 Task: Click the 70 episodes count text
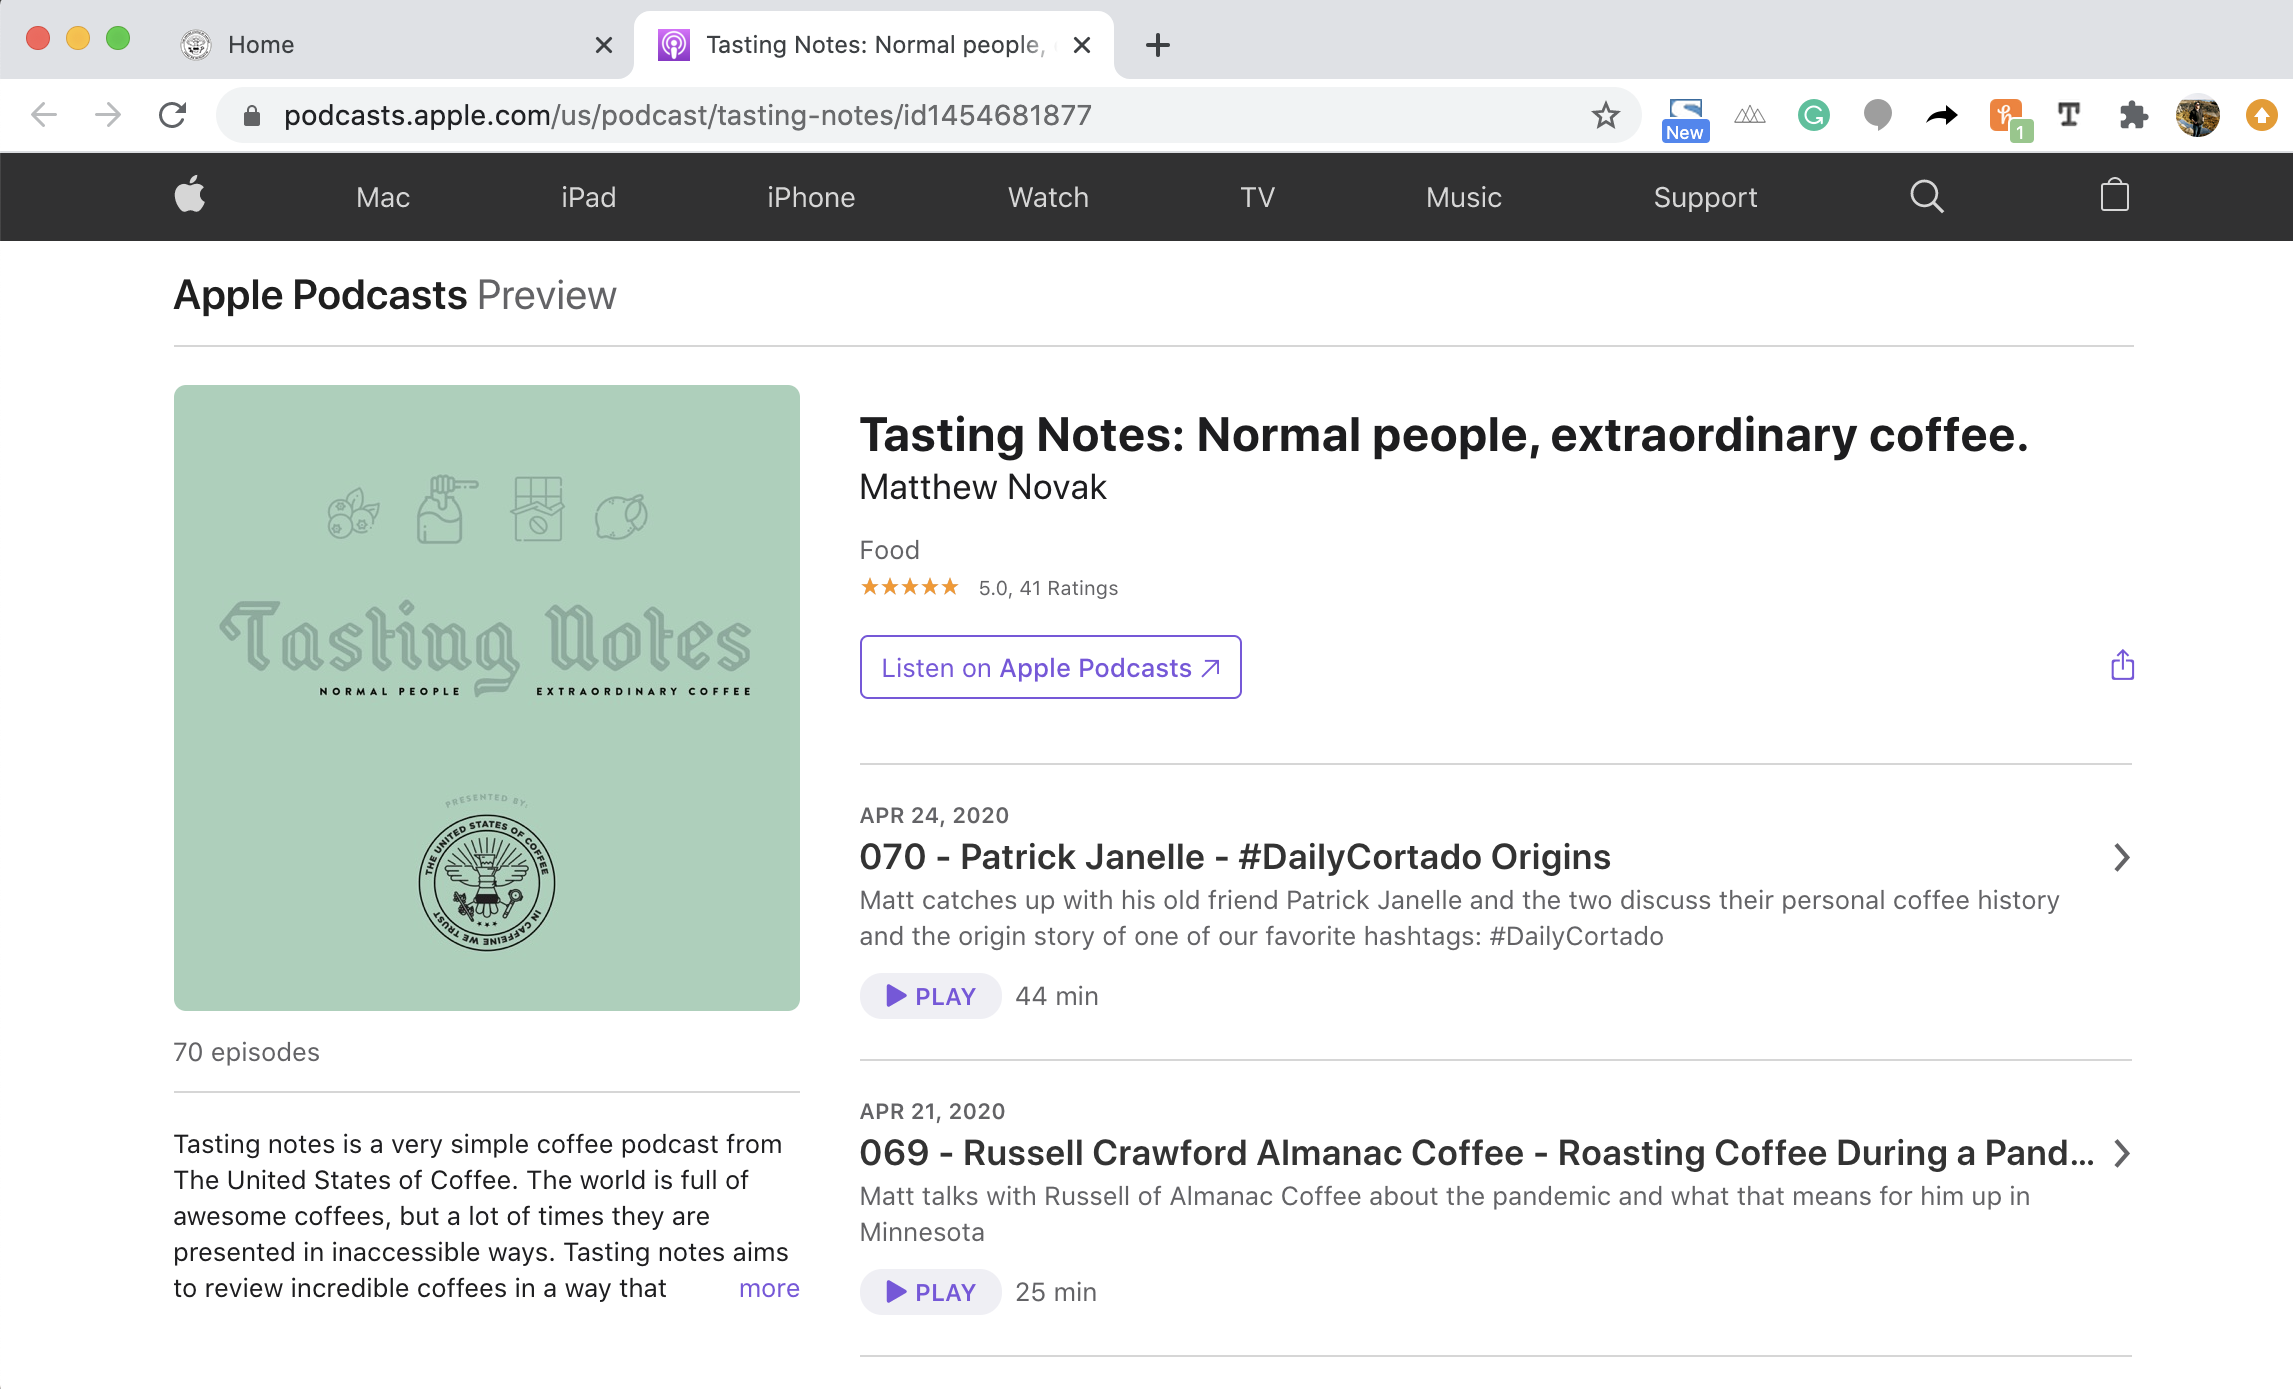tap(247, 1052)
